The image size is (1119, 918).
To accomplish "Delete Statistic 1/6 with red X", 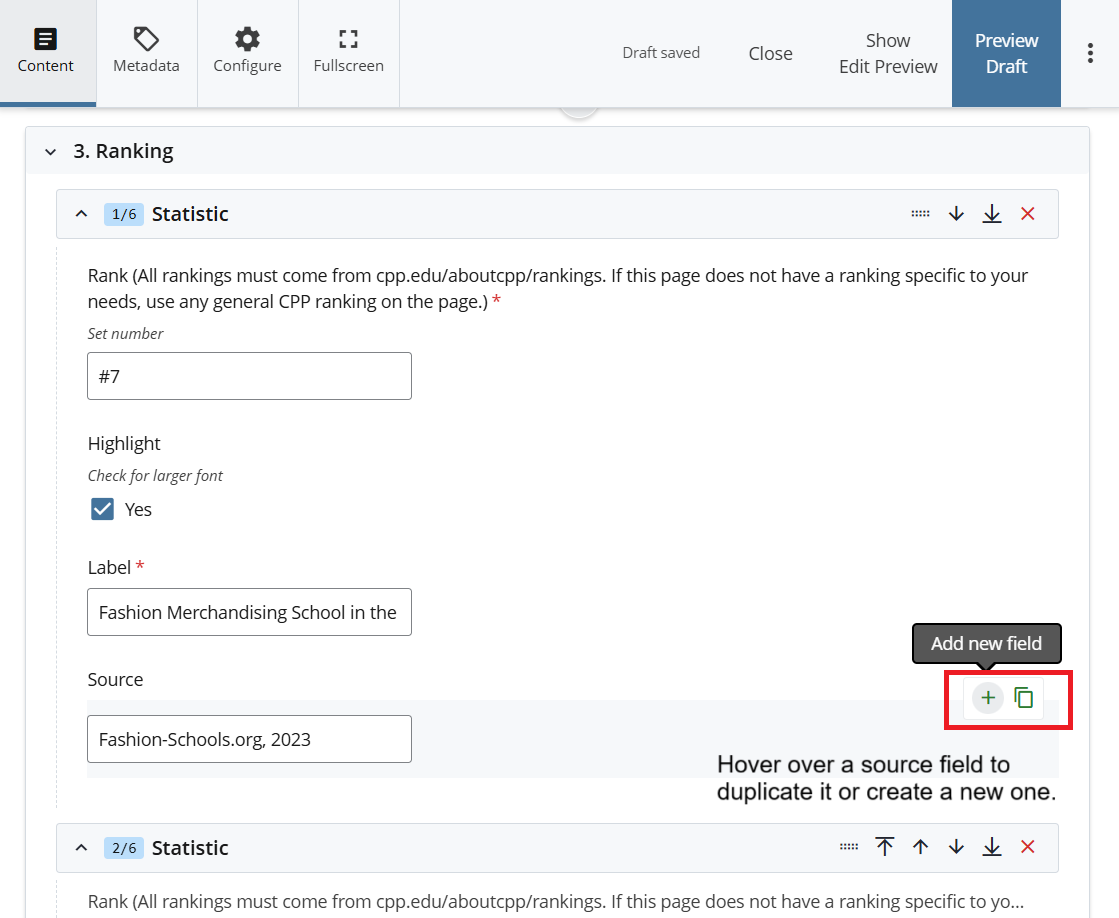I will [x=1027, y=214].
